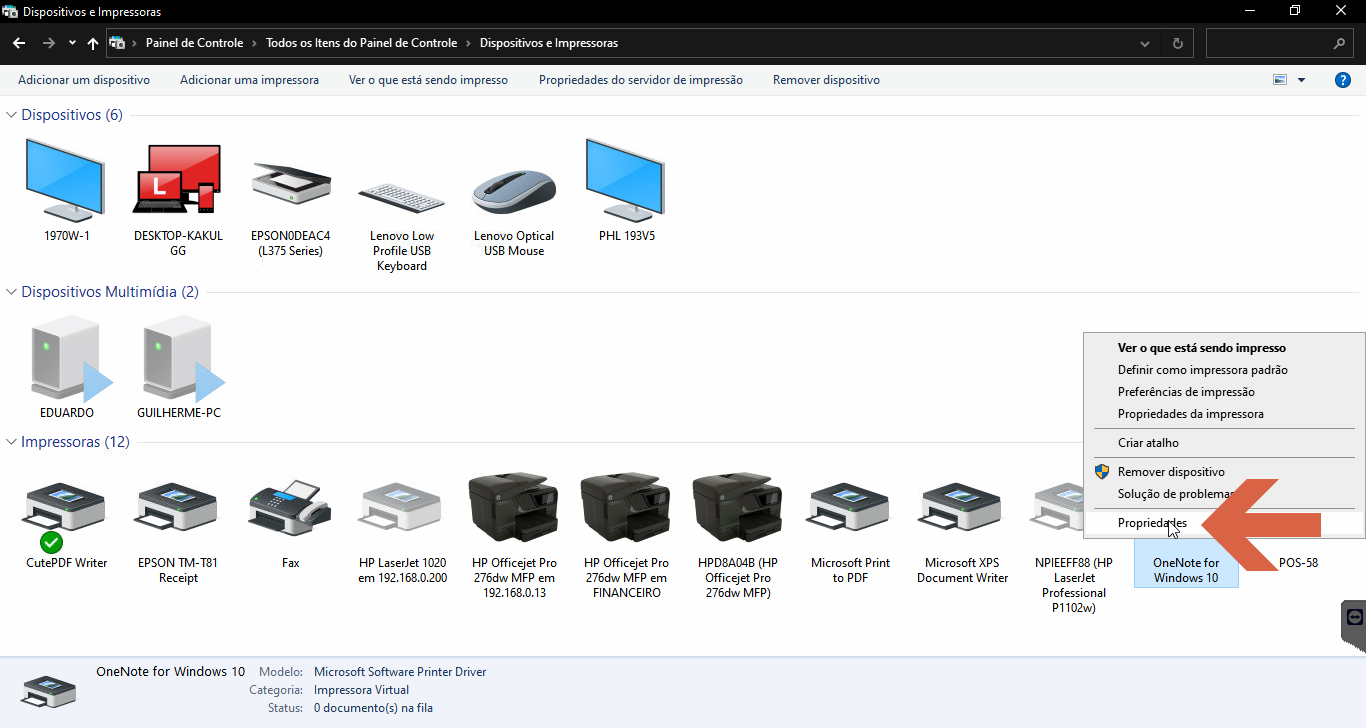Choose Preferências de impressão
Viewport: 1366px width, 728px height.
1224,392
